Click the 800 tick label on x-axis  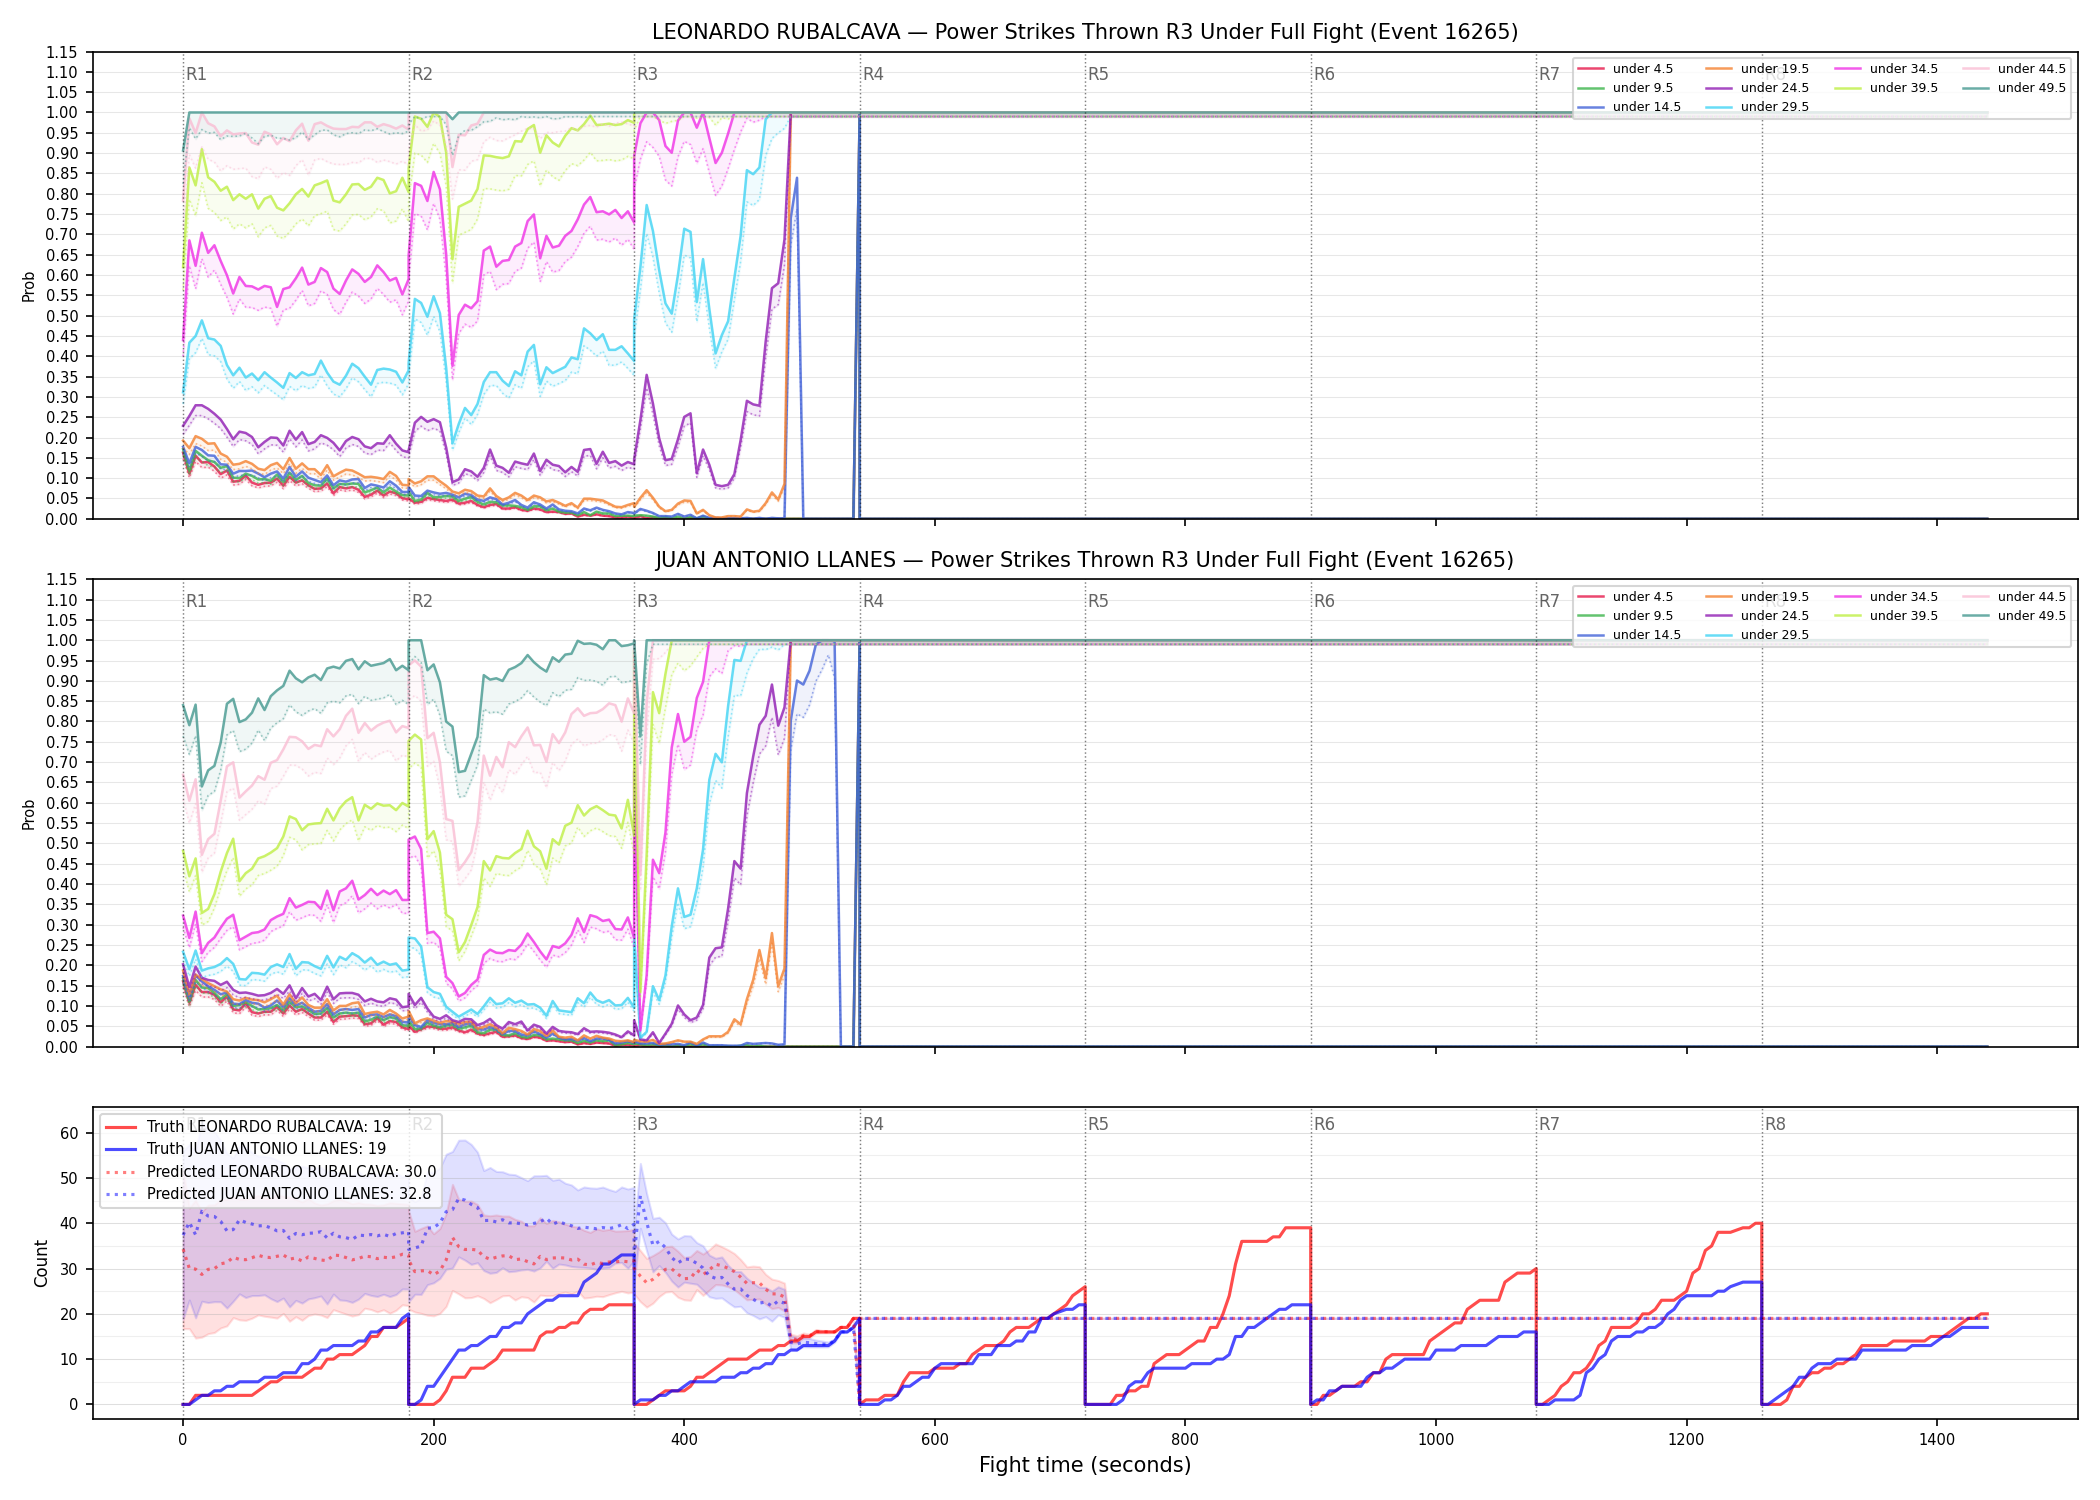[1185, 1440]
